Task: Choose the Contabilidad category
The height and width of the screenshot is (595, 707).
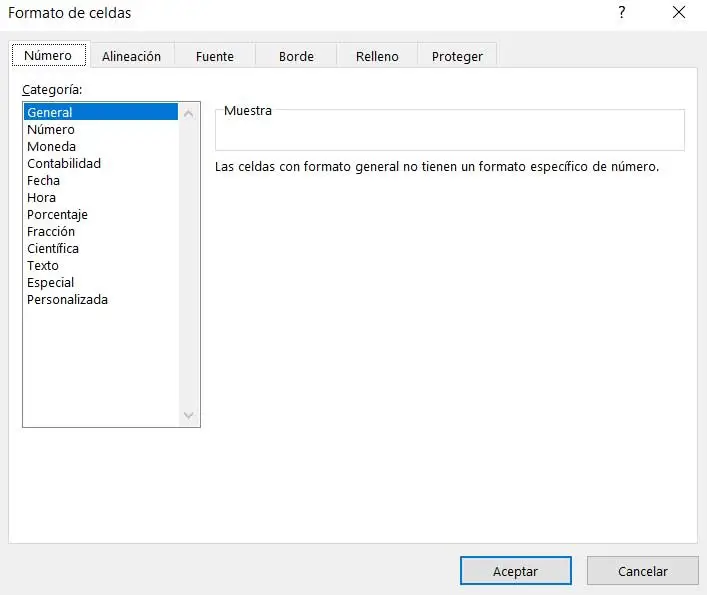Action: (101, 163)
